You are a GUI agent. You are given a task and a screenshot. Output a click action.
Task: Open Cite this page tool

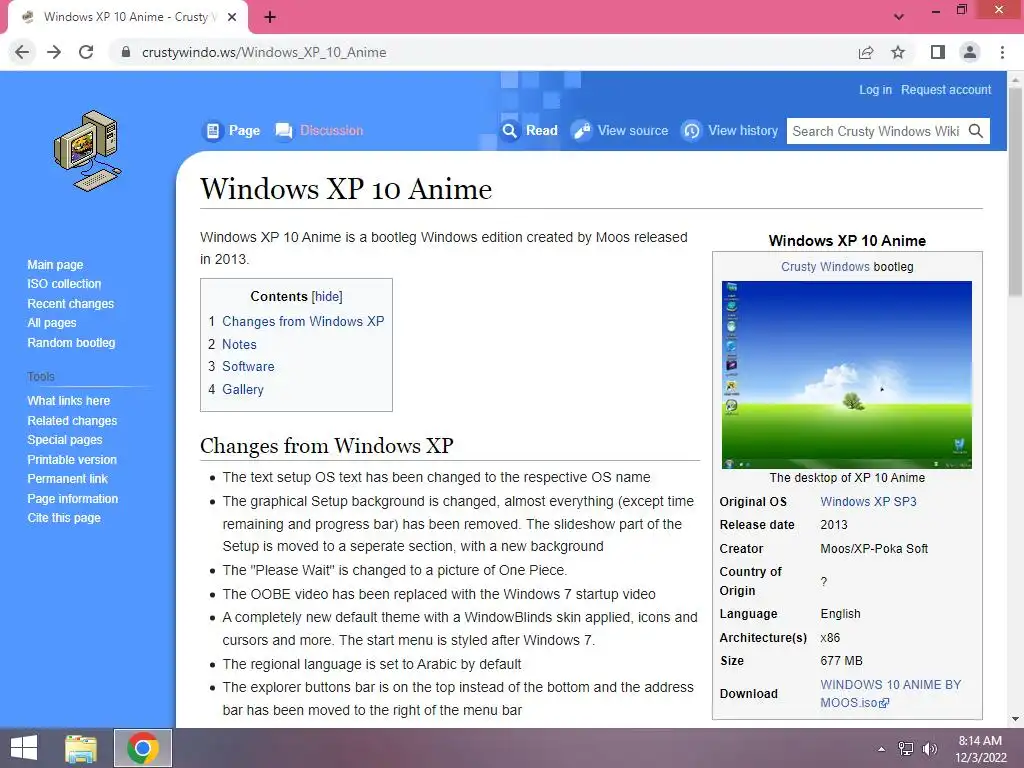click(64, 518)
